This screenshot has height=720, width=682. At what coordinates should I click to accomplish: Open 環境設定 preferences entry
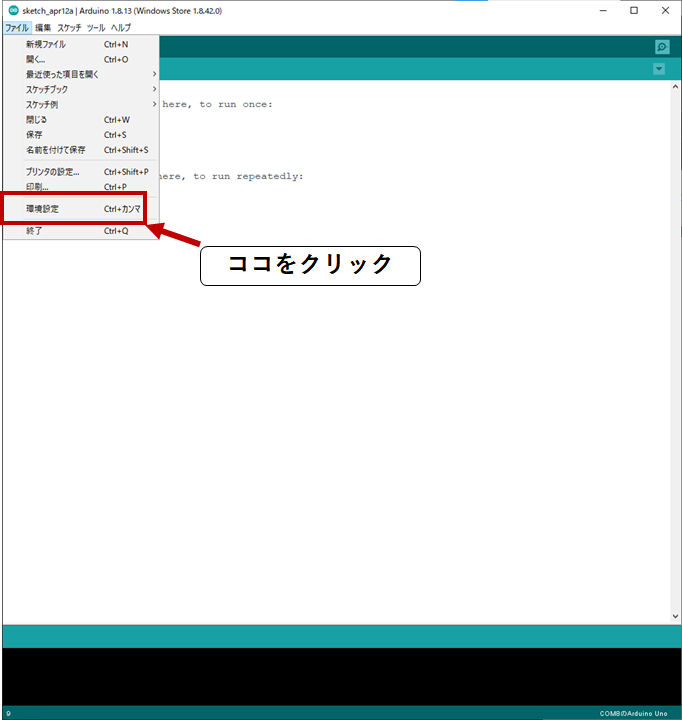click(x=81, y=209)
